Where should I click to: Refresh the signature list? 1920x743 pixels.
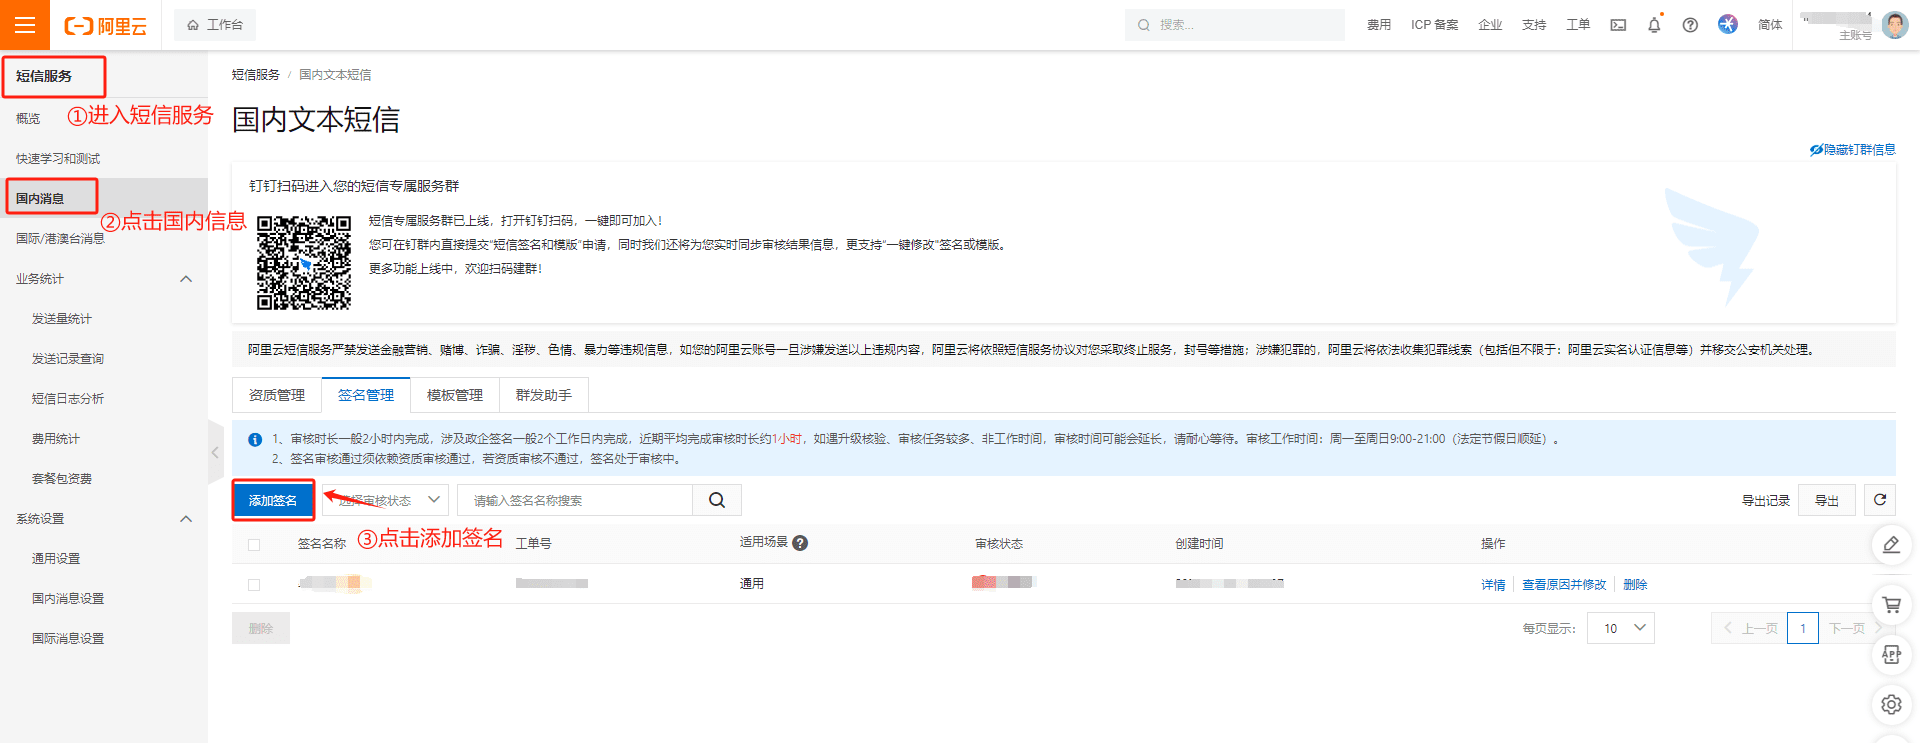1880,500
